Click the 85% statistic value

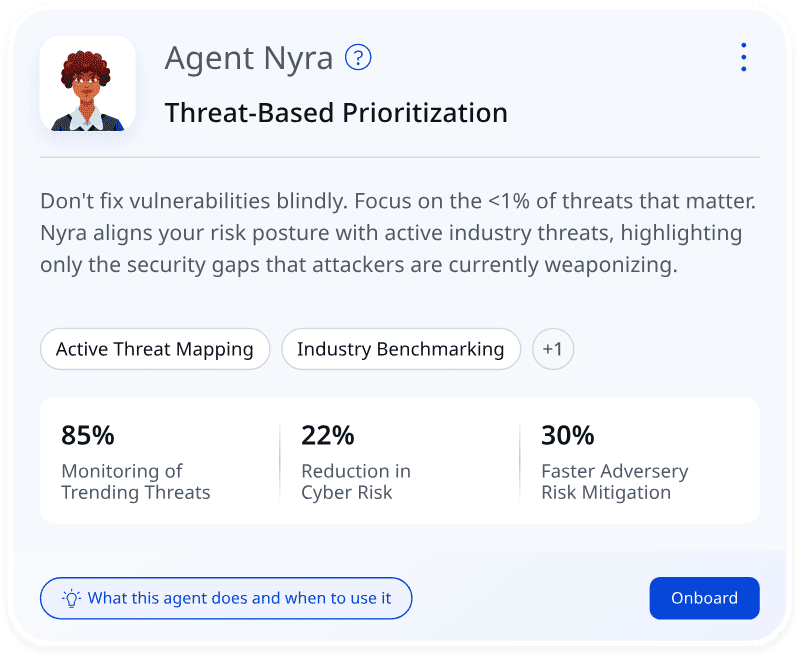(x=88, y=435)
